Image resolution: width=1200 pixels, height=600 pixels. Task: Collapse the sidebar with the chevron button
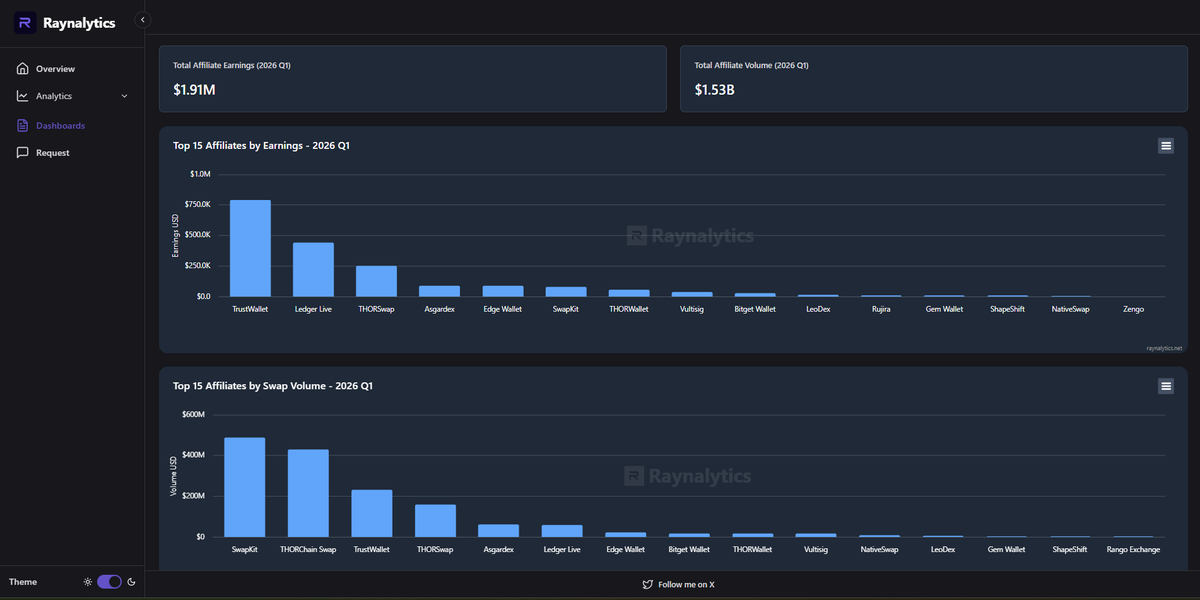(143, 20)
